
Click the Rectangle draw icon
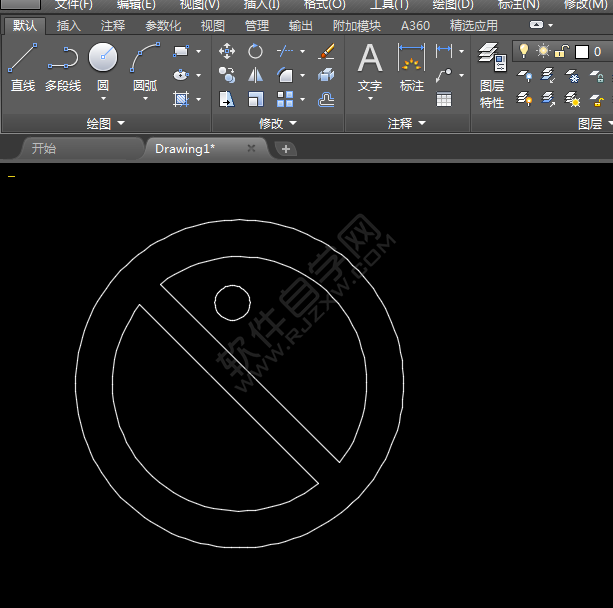tap(181, 51)
